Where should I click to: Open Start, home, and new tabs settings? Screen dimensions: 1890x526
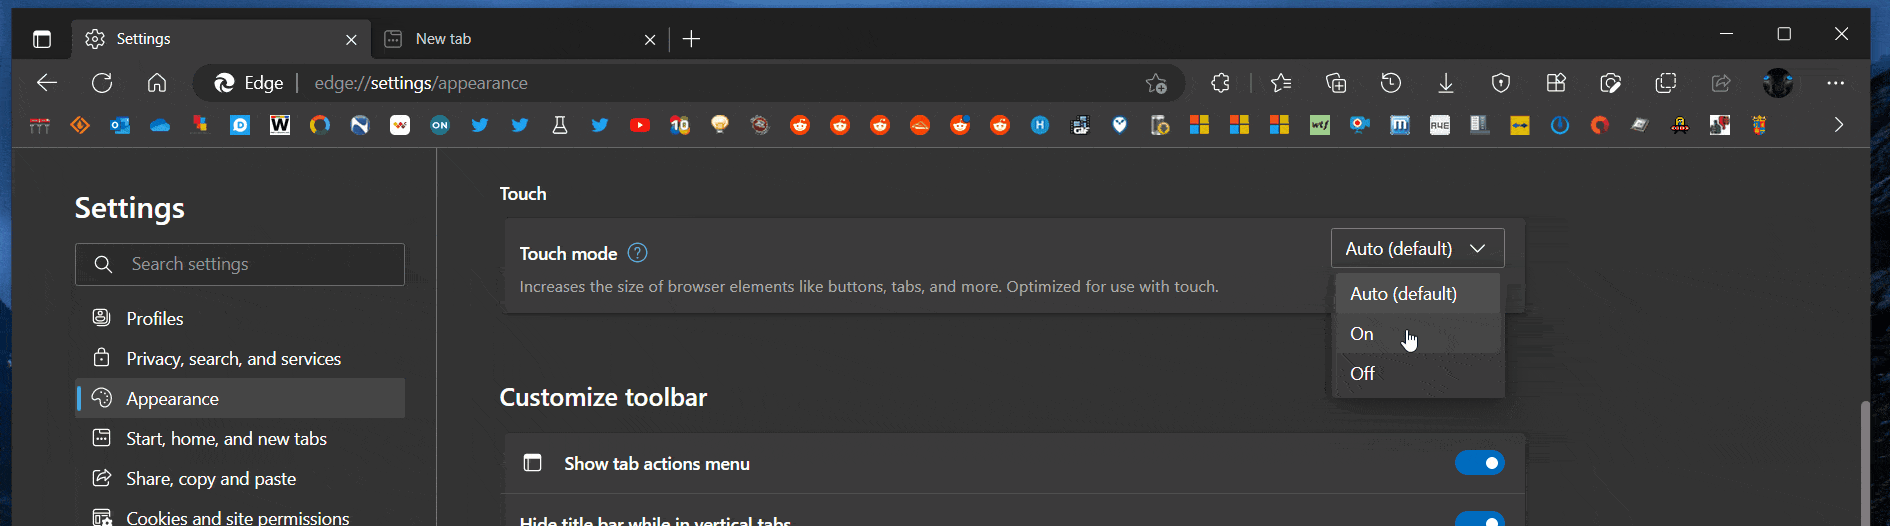240,438
